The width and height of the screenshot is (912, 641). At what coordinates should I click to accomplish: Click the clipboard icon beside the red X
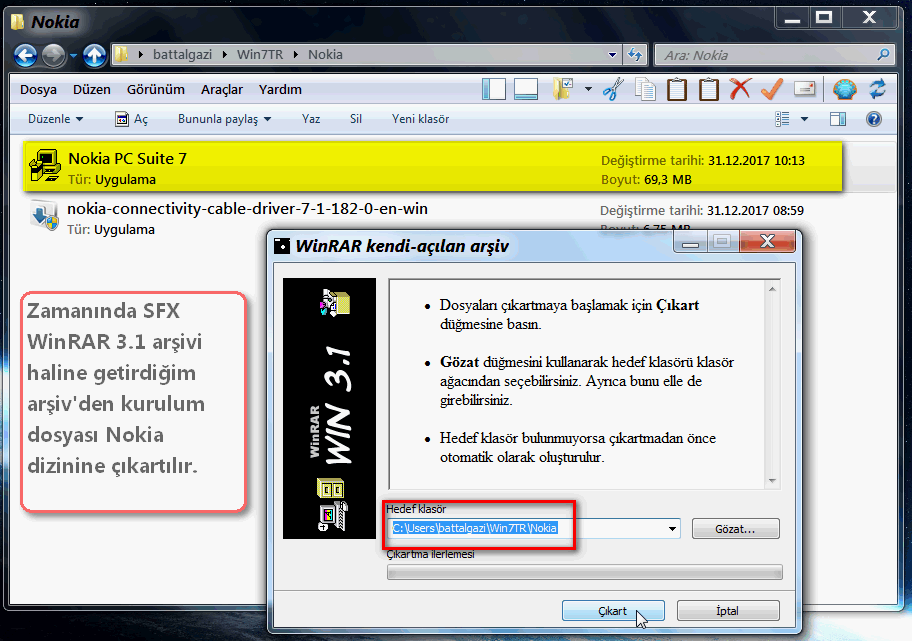[x=708, y=90]
